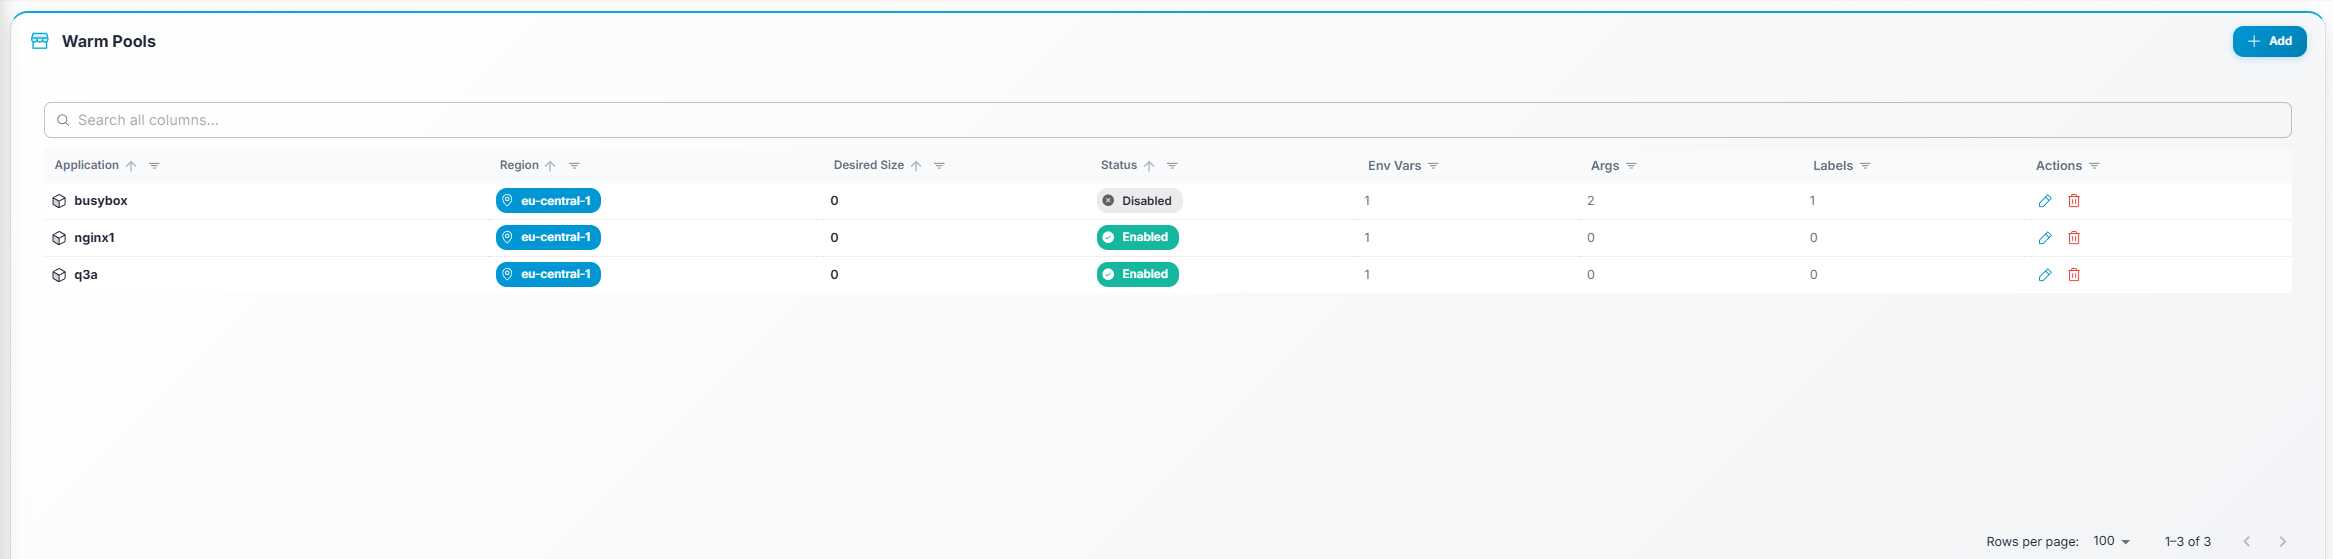Open filter menu for Application column
This screenshot has width=2333, height=559.
coord(154,166)
